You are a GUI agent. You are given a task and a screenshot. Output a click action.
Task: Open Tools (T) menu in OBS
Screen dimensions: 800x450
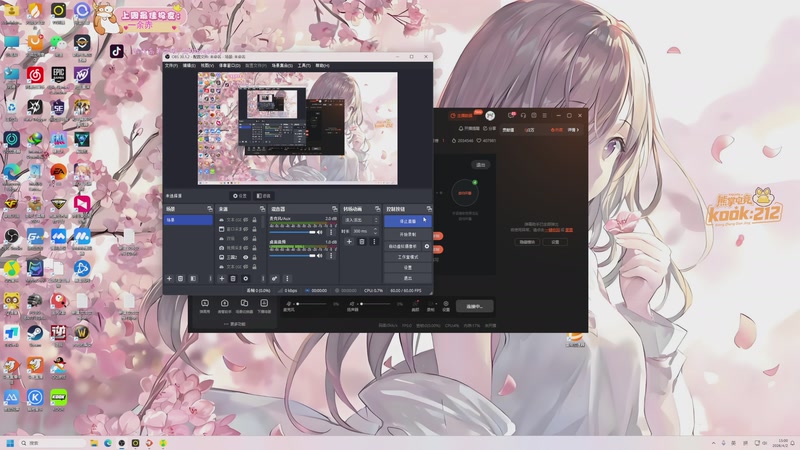(304, 66)
